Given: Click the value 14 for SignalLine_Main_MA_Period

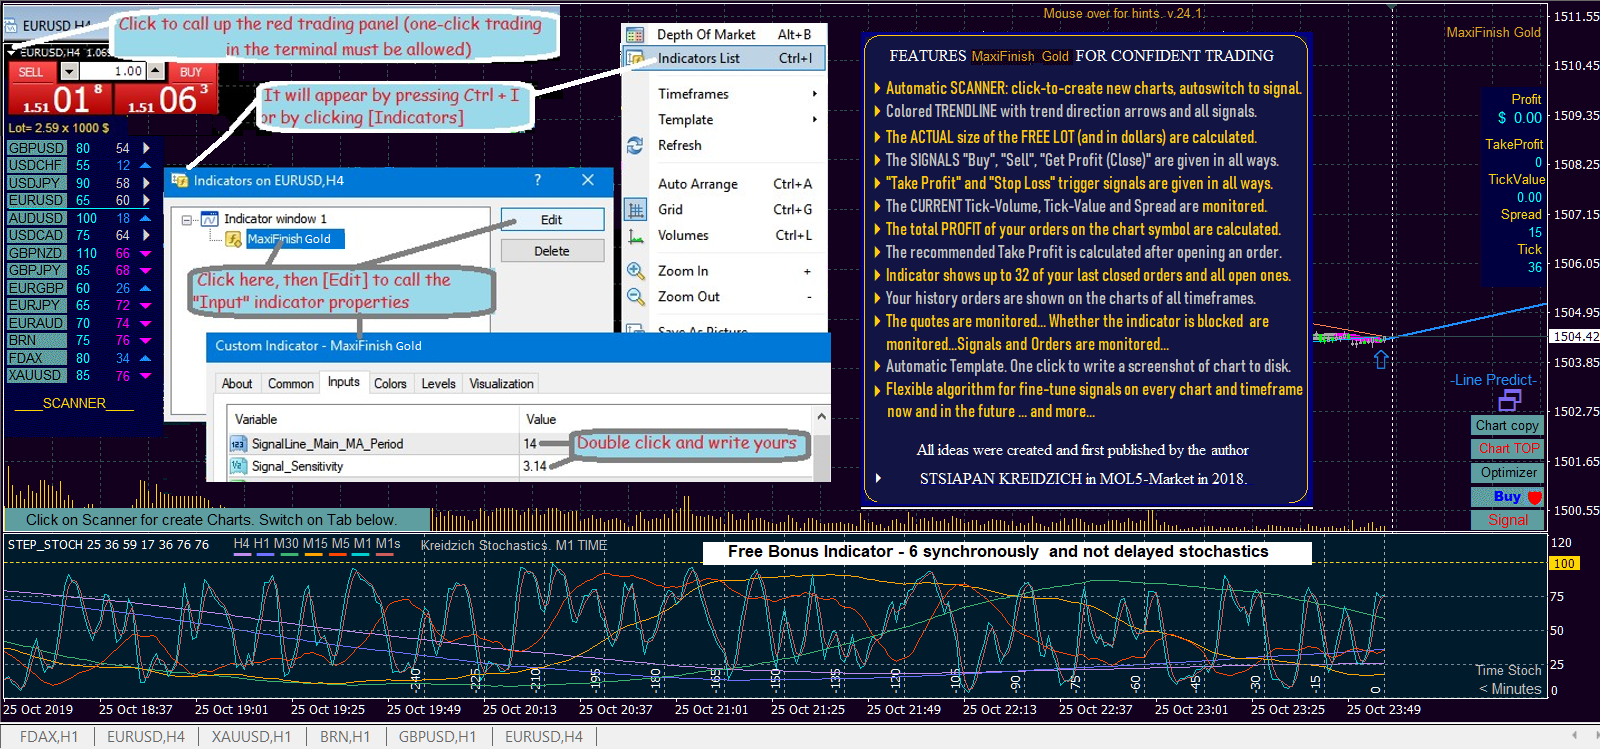Looking at the screenshot, I should 530,444.
